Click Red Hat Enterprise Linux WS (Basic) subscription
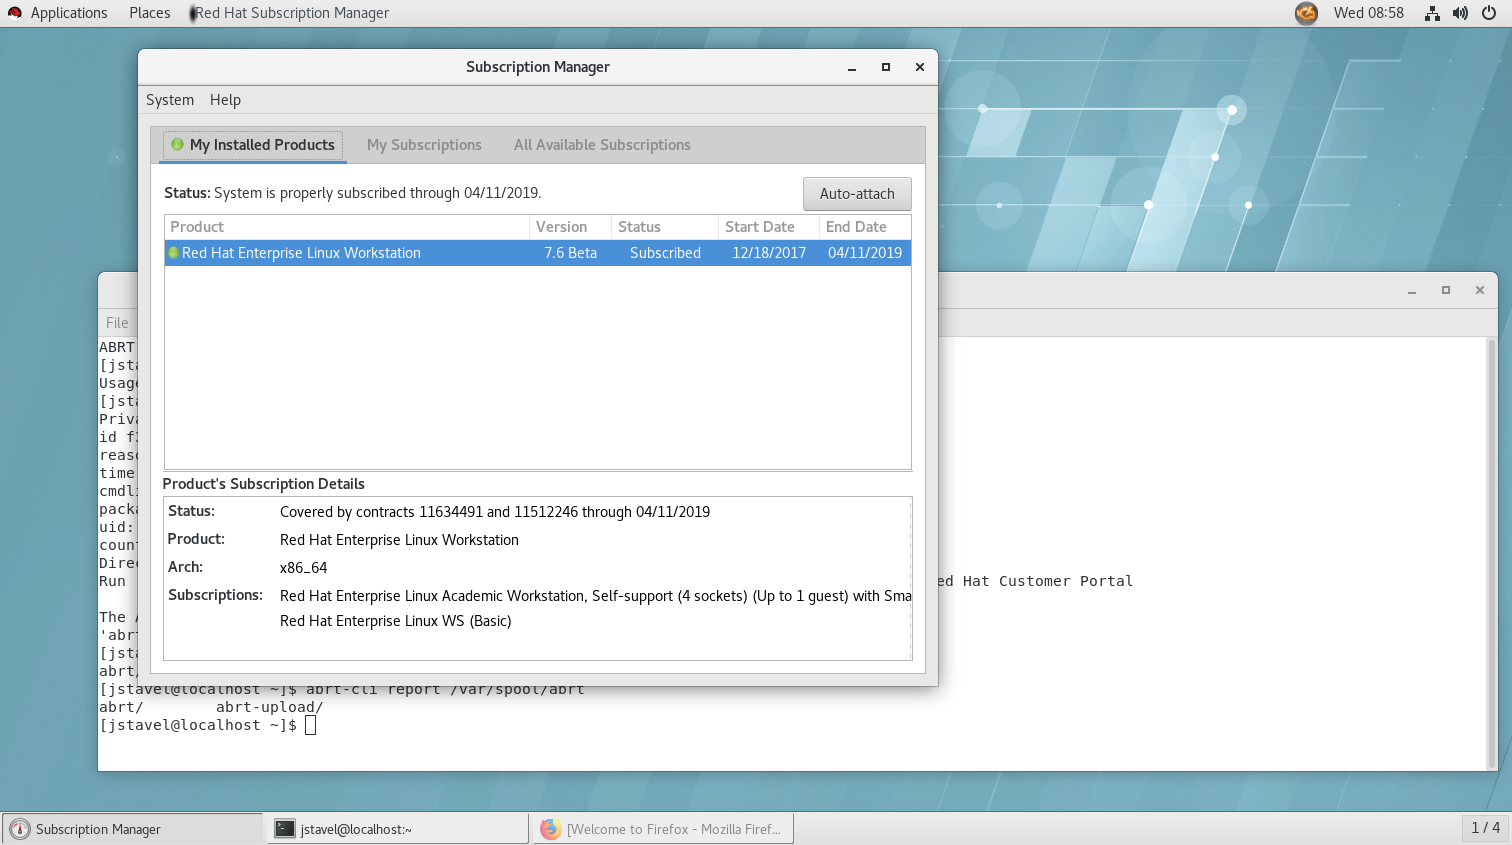The width and height of the screenshot is (1512, 845). click(396, 621)
